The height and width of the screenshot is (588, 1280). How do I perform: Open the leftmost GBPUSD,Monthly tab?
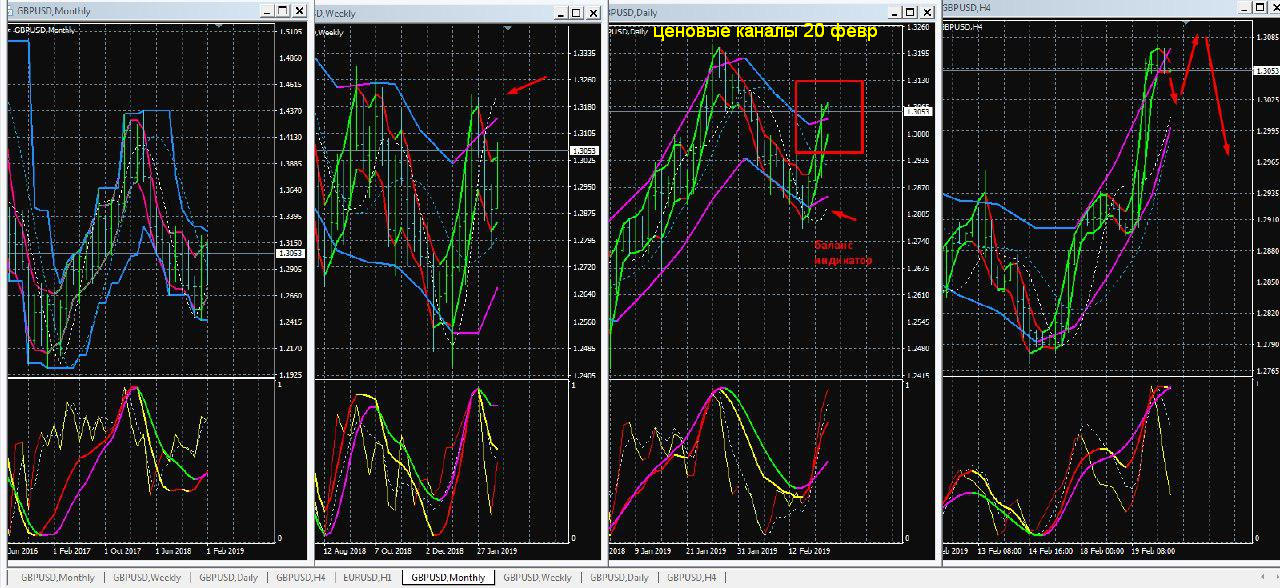[57, 577]
